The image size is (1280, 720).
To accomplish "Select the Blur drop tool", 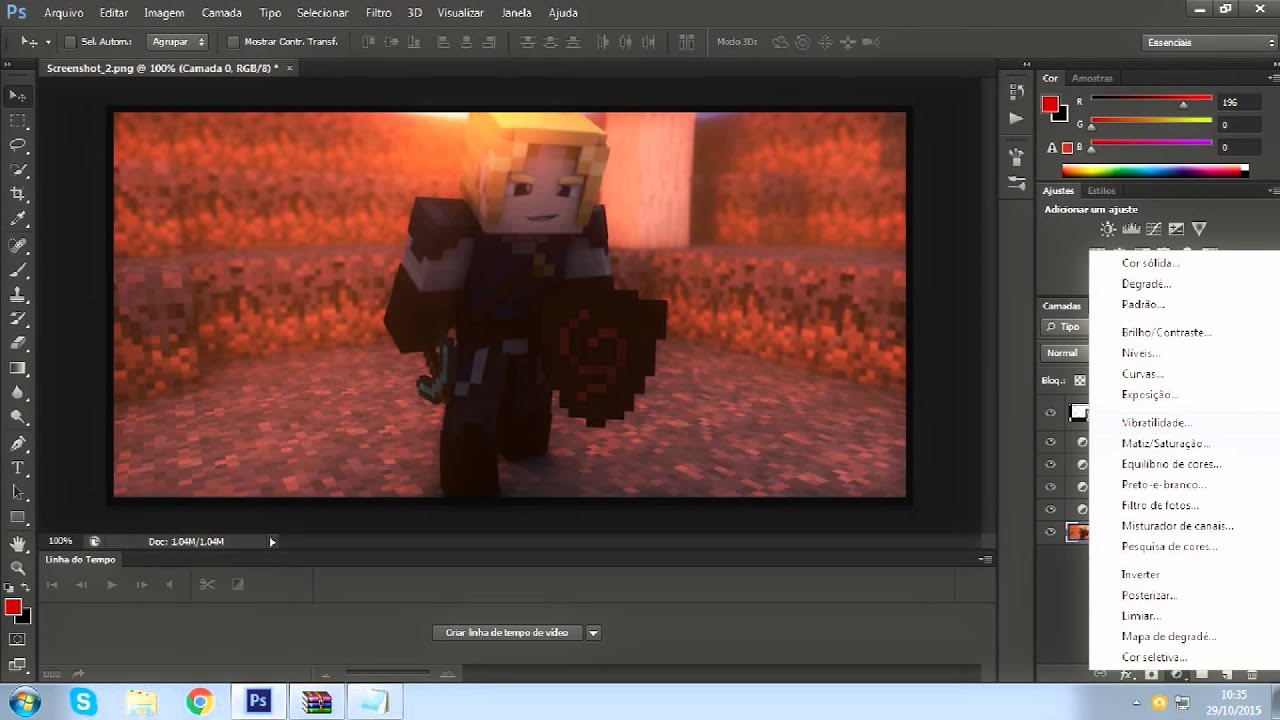I will [x=18, y=393].
